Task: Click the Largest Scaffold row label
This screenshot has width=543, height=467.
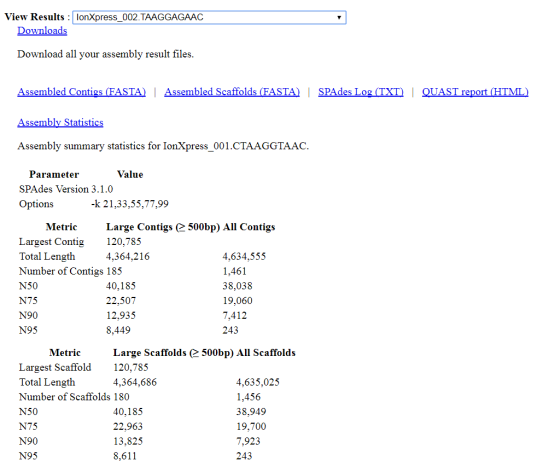Action: click(55, 367)
